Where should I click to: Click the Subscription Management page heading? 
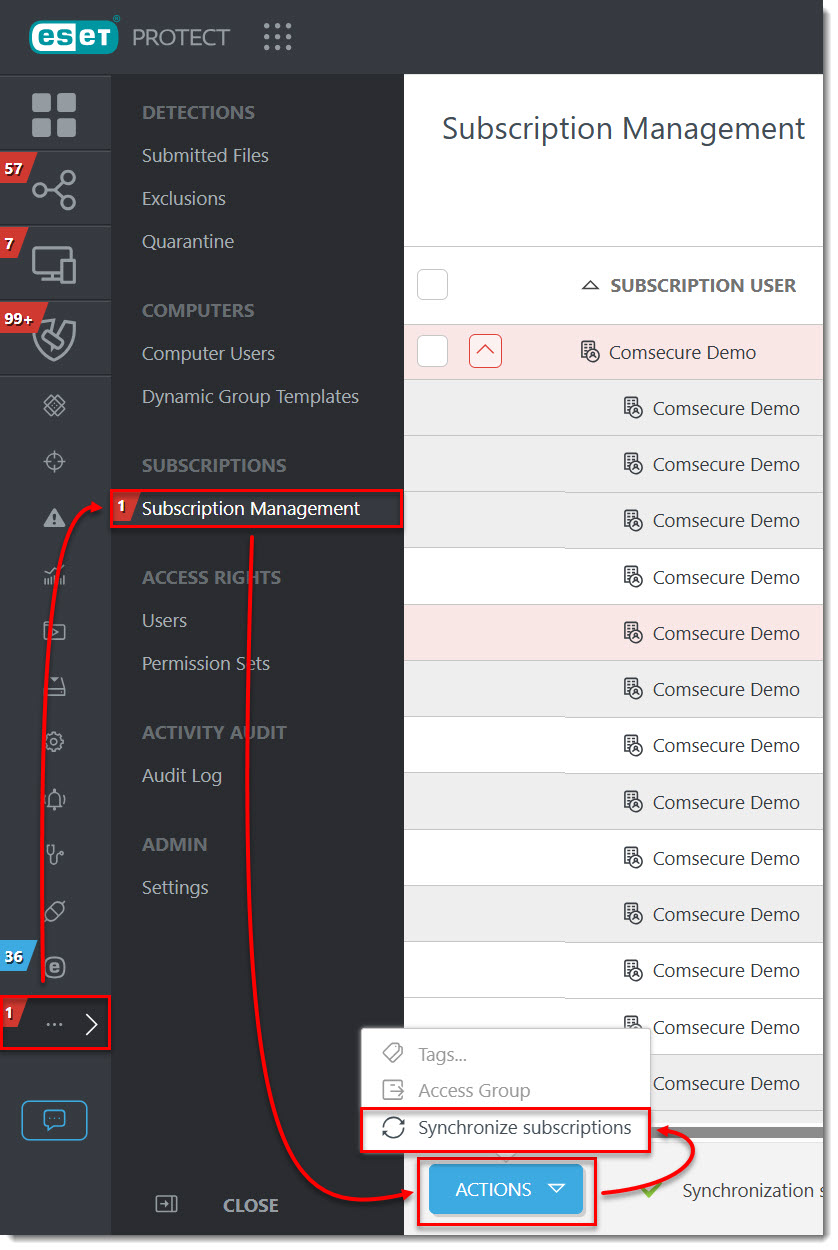[623, 128]
